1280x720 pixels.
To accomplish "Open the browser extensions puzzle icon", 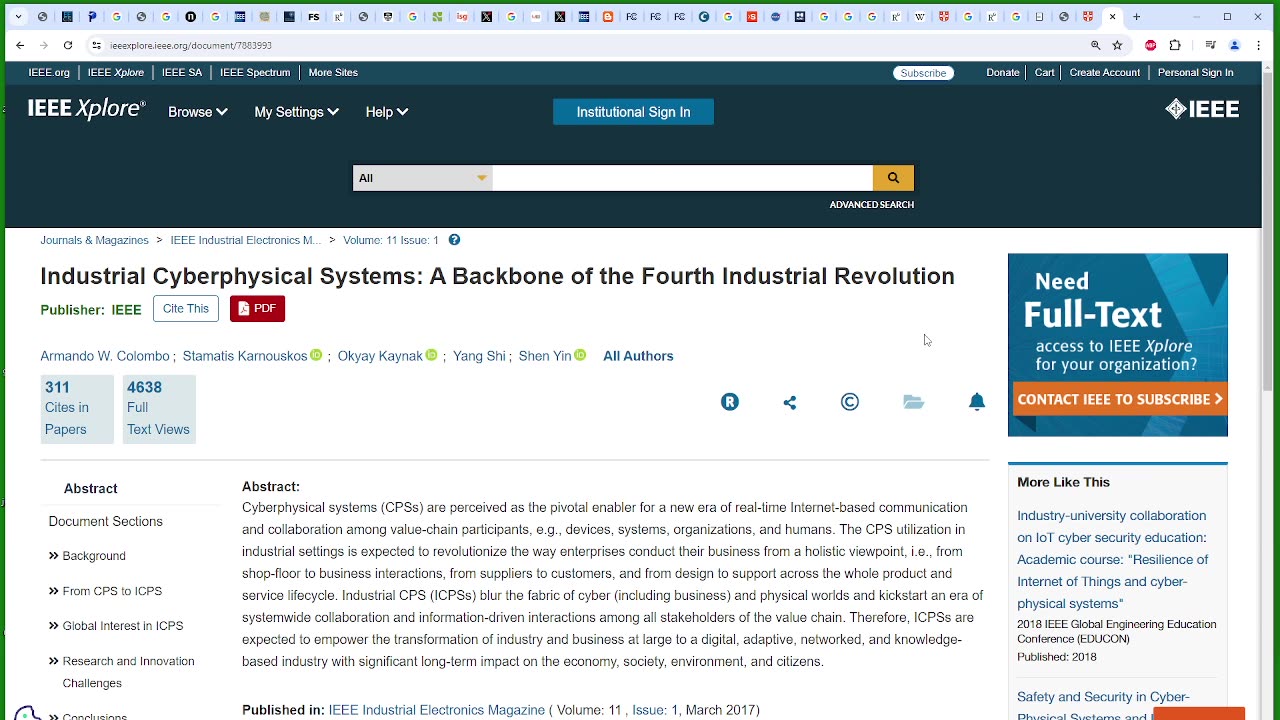I will pos(1175,45).
